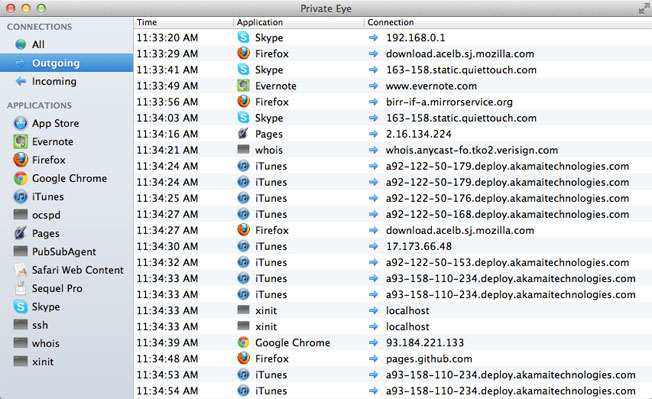
Task: Click the PubSubAgent icon in sidebar
Action: (20, 251)
